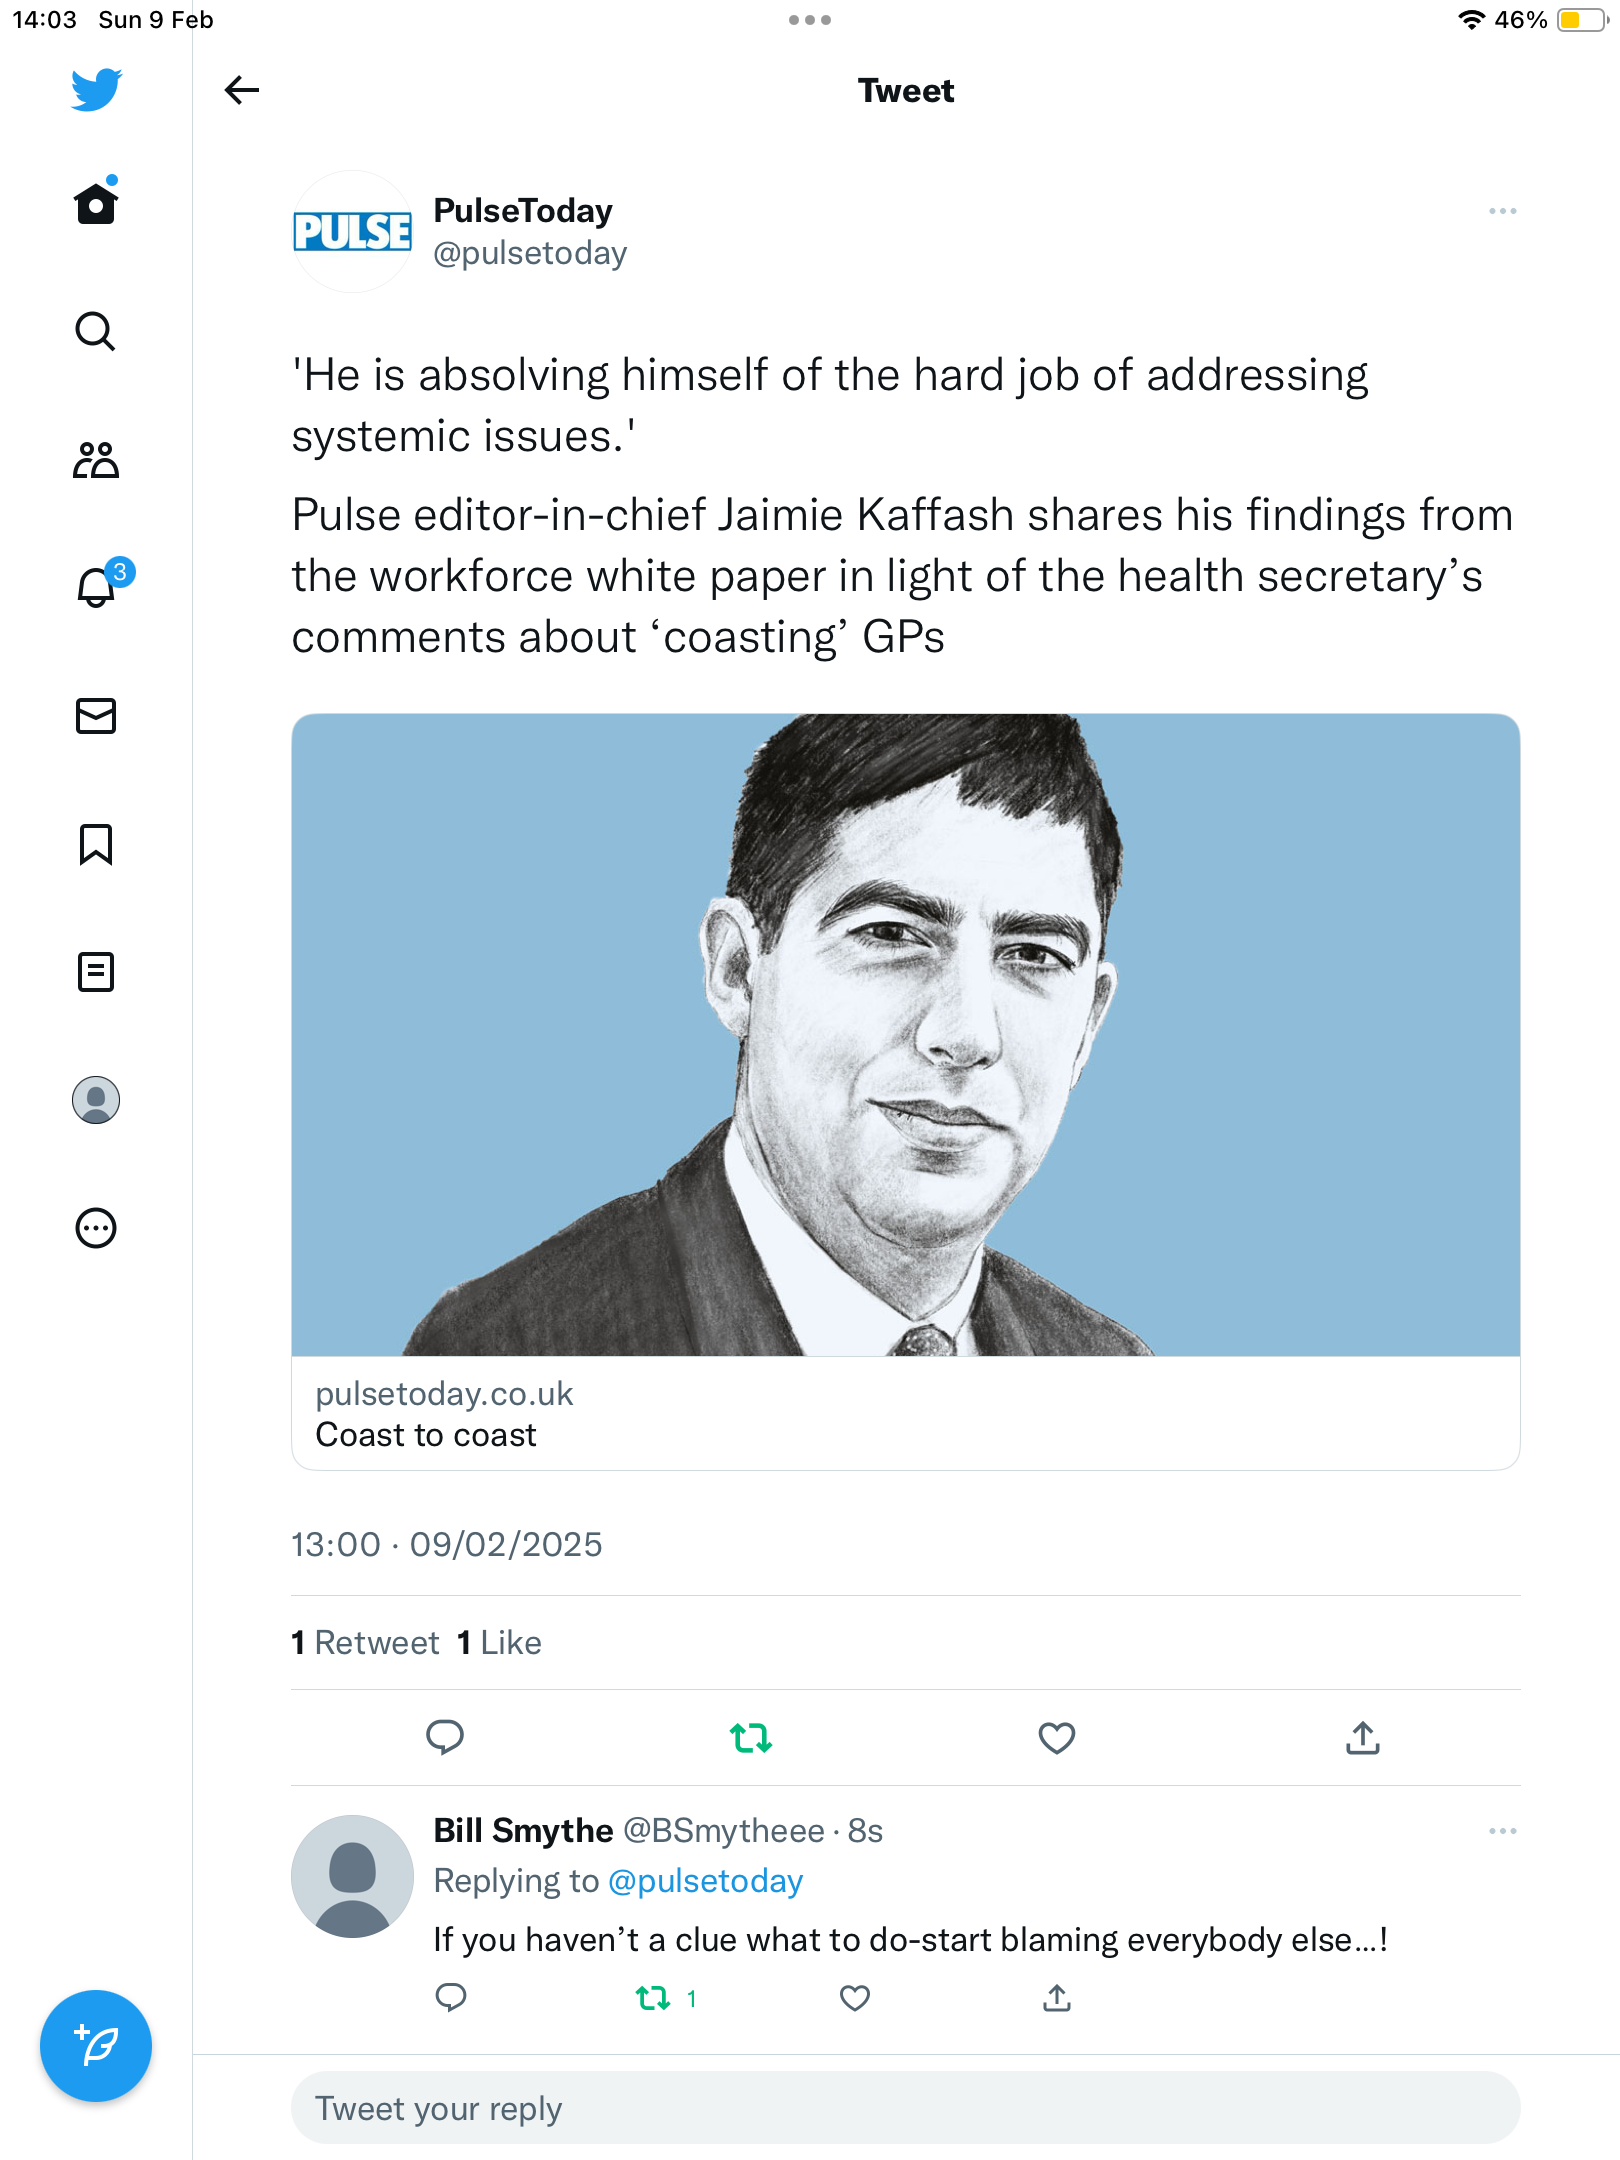Image resolution: width=1620 pixels, height=2160 pixels.
Task: Open the Communities people icon
Action: (x=96, y=460)
